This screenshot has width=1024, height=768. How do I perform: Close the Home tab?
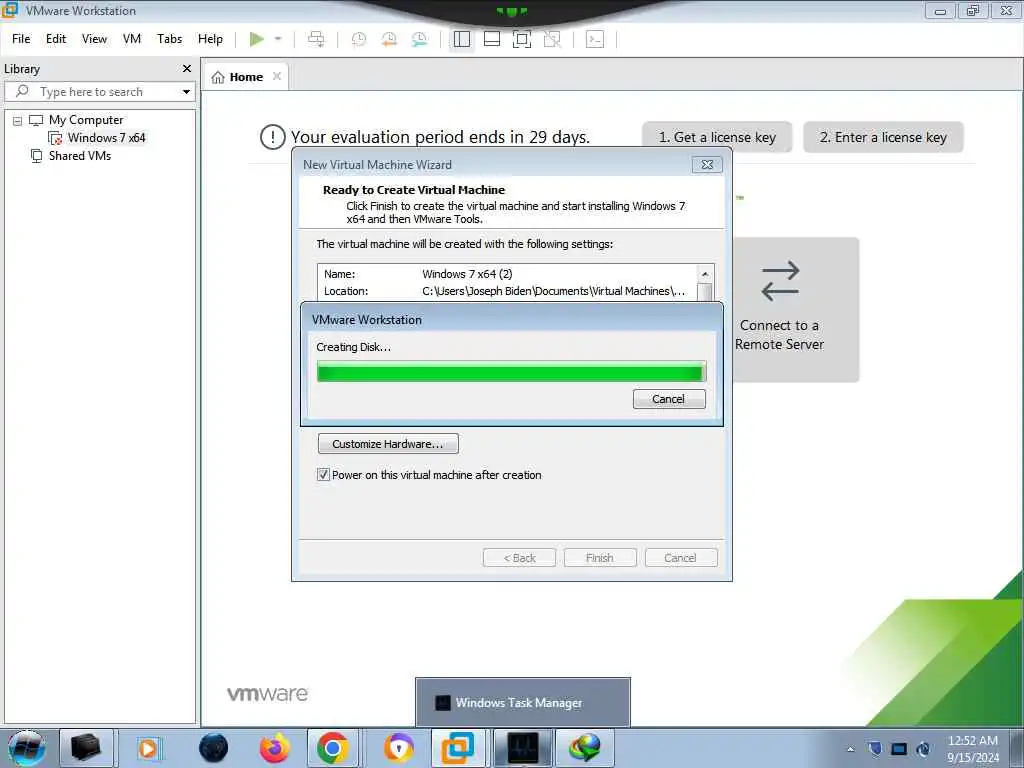click(x=277, y=76)
